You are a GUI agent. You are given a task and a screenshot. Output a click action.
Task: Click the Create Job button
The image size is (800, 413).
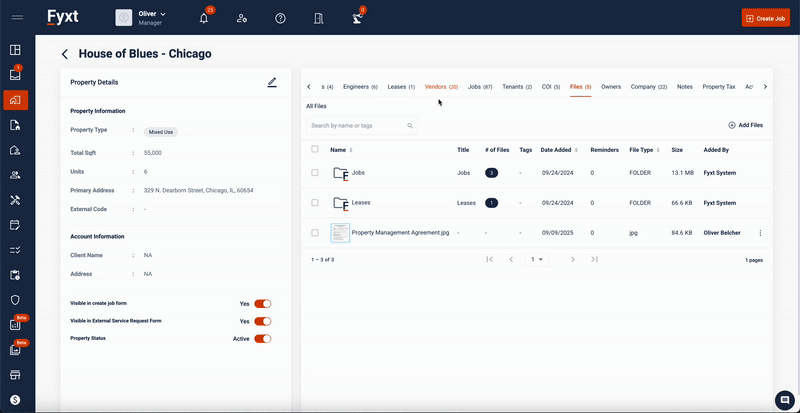coord(765,18)
